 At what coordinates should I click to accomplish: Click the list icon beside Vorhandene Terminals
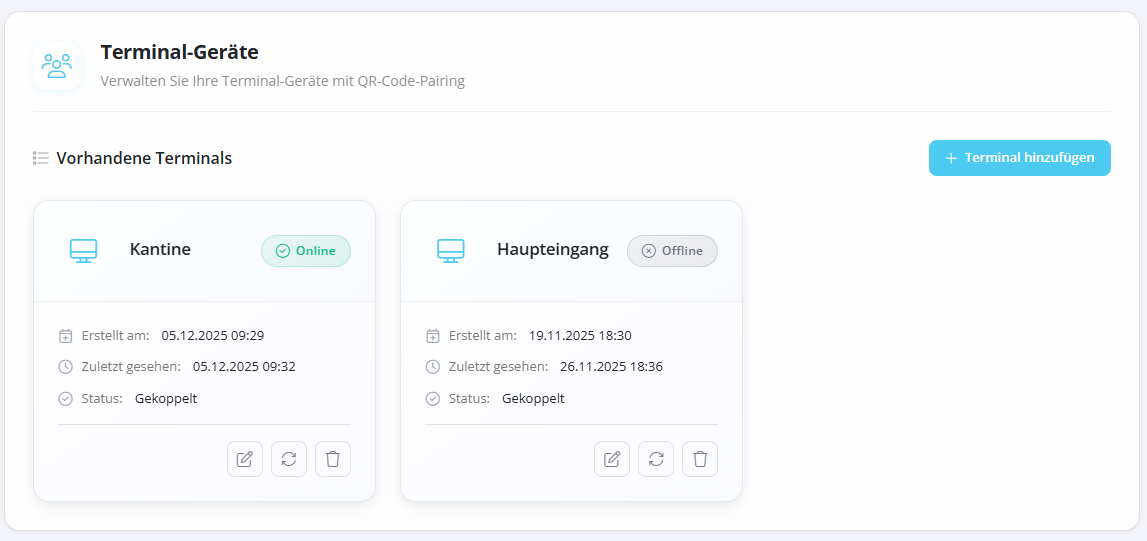click(x=41, y=158)
